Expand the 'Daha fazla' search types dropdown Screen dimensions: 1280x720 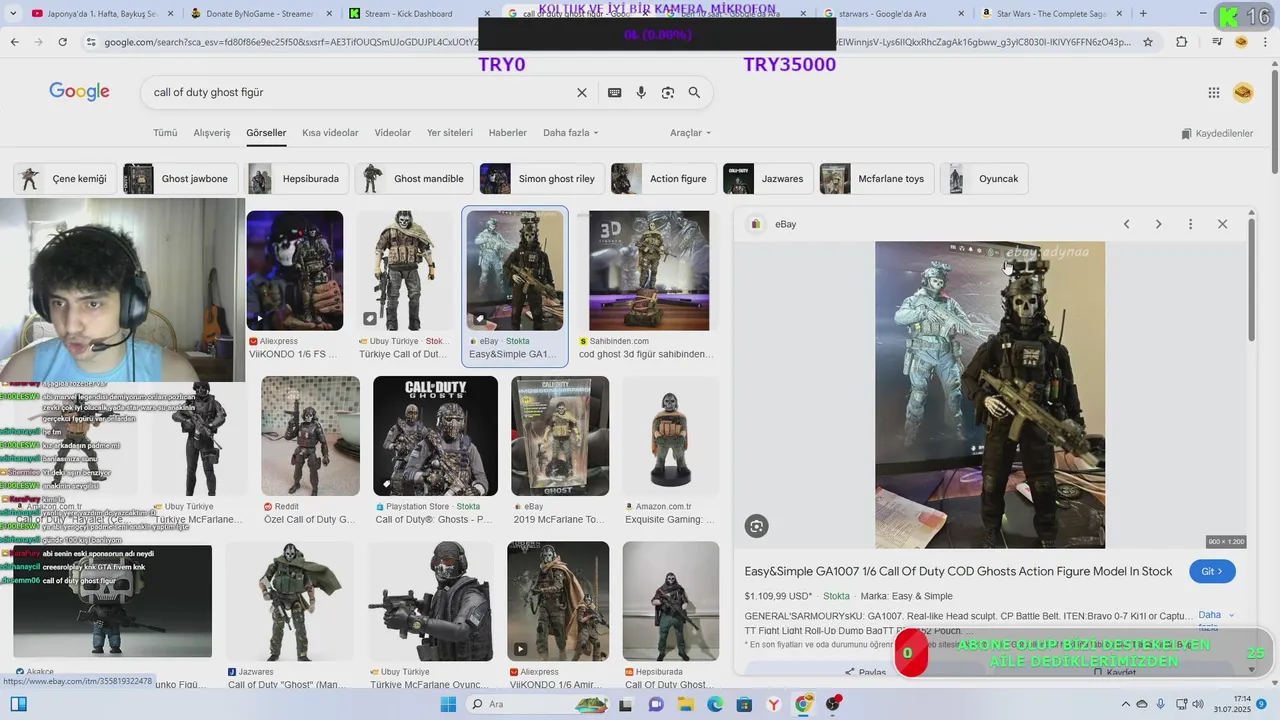(571, 133)
